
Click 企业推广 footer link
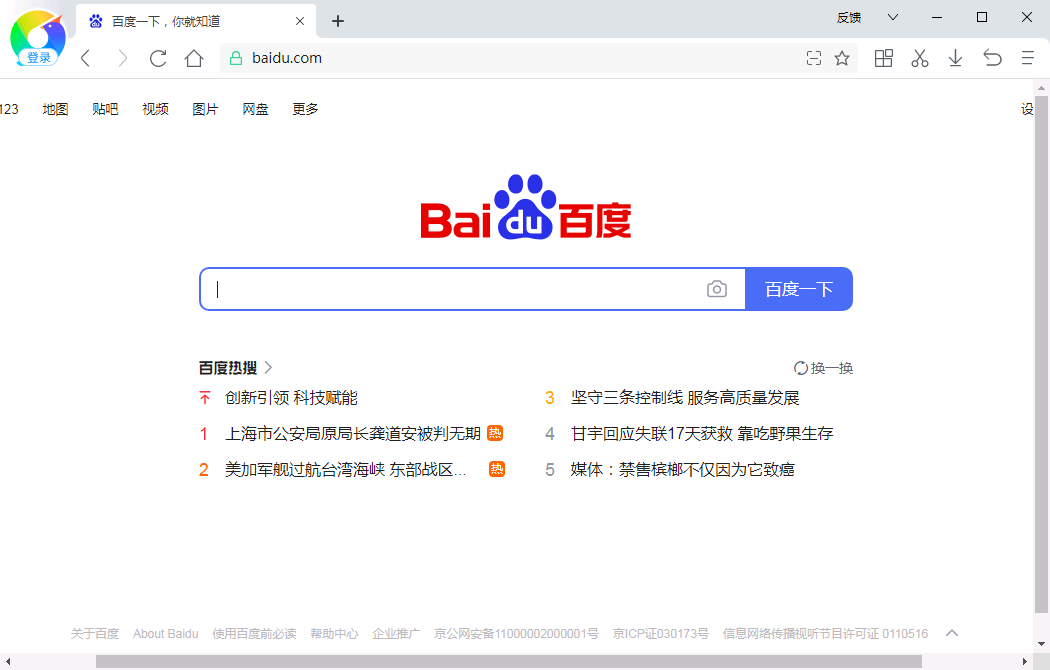click(396, 633)
